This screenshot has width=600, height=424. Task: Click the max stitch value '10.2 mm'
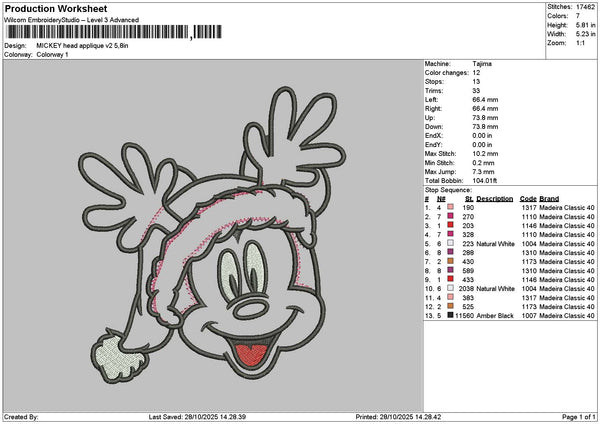(x=485, y=153)
